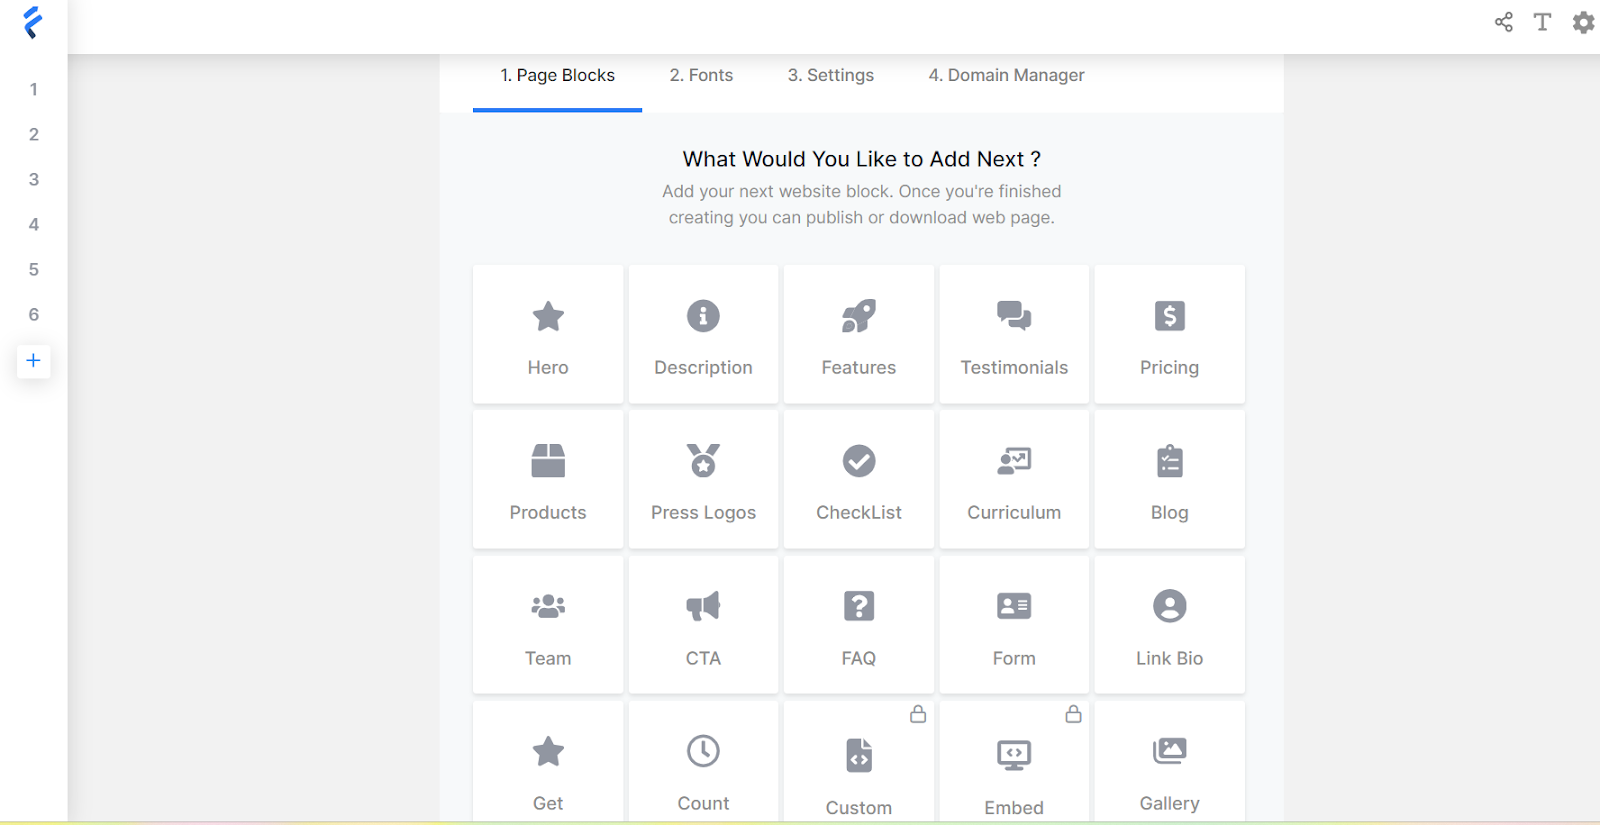Select the Products block
This screenshot has height=825, width=1600.
coord(548,479)
